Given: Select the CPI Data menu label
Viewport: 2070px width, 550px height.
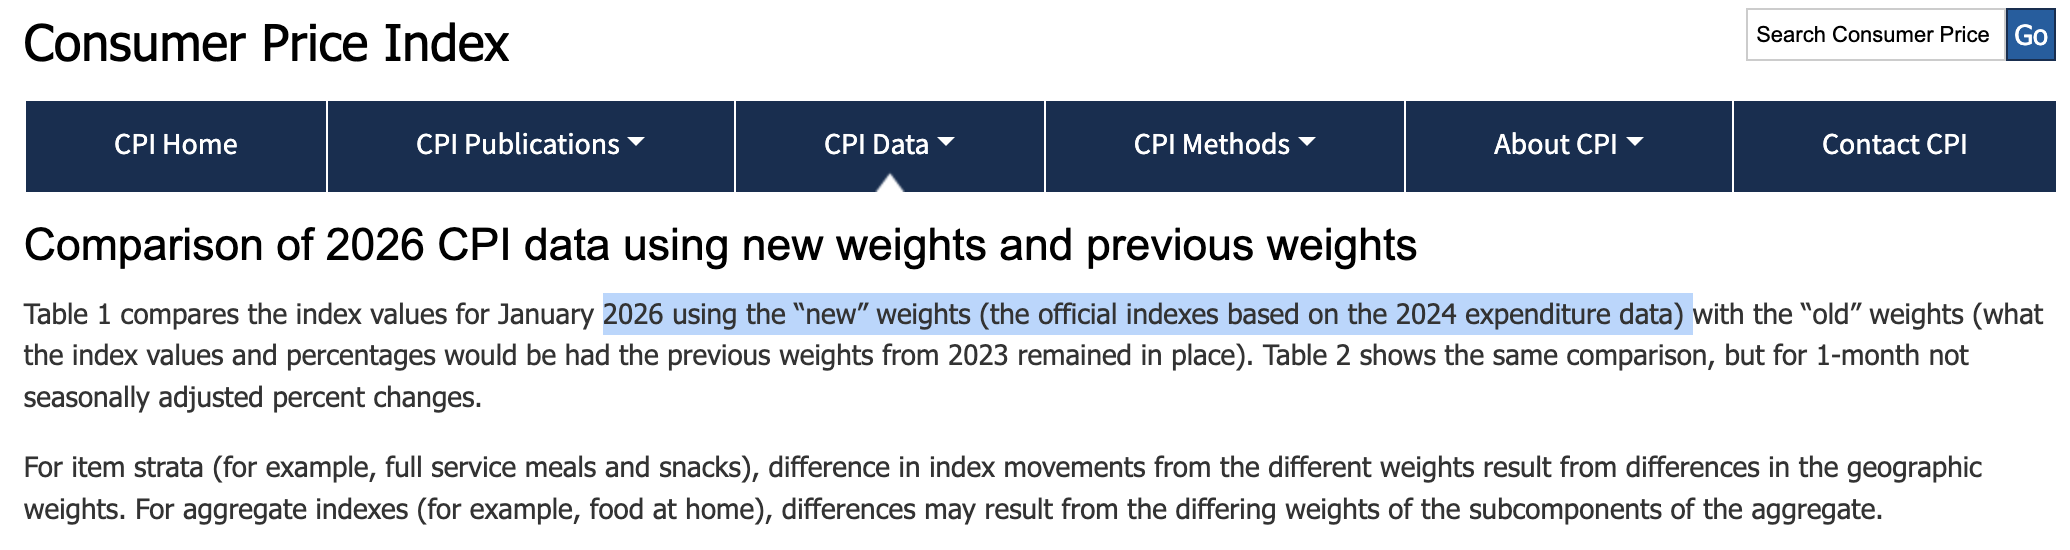Looking at the screenshot, I should (876, 145).
